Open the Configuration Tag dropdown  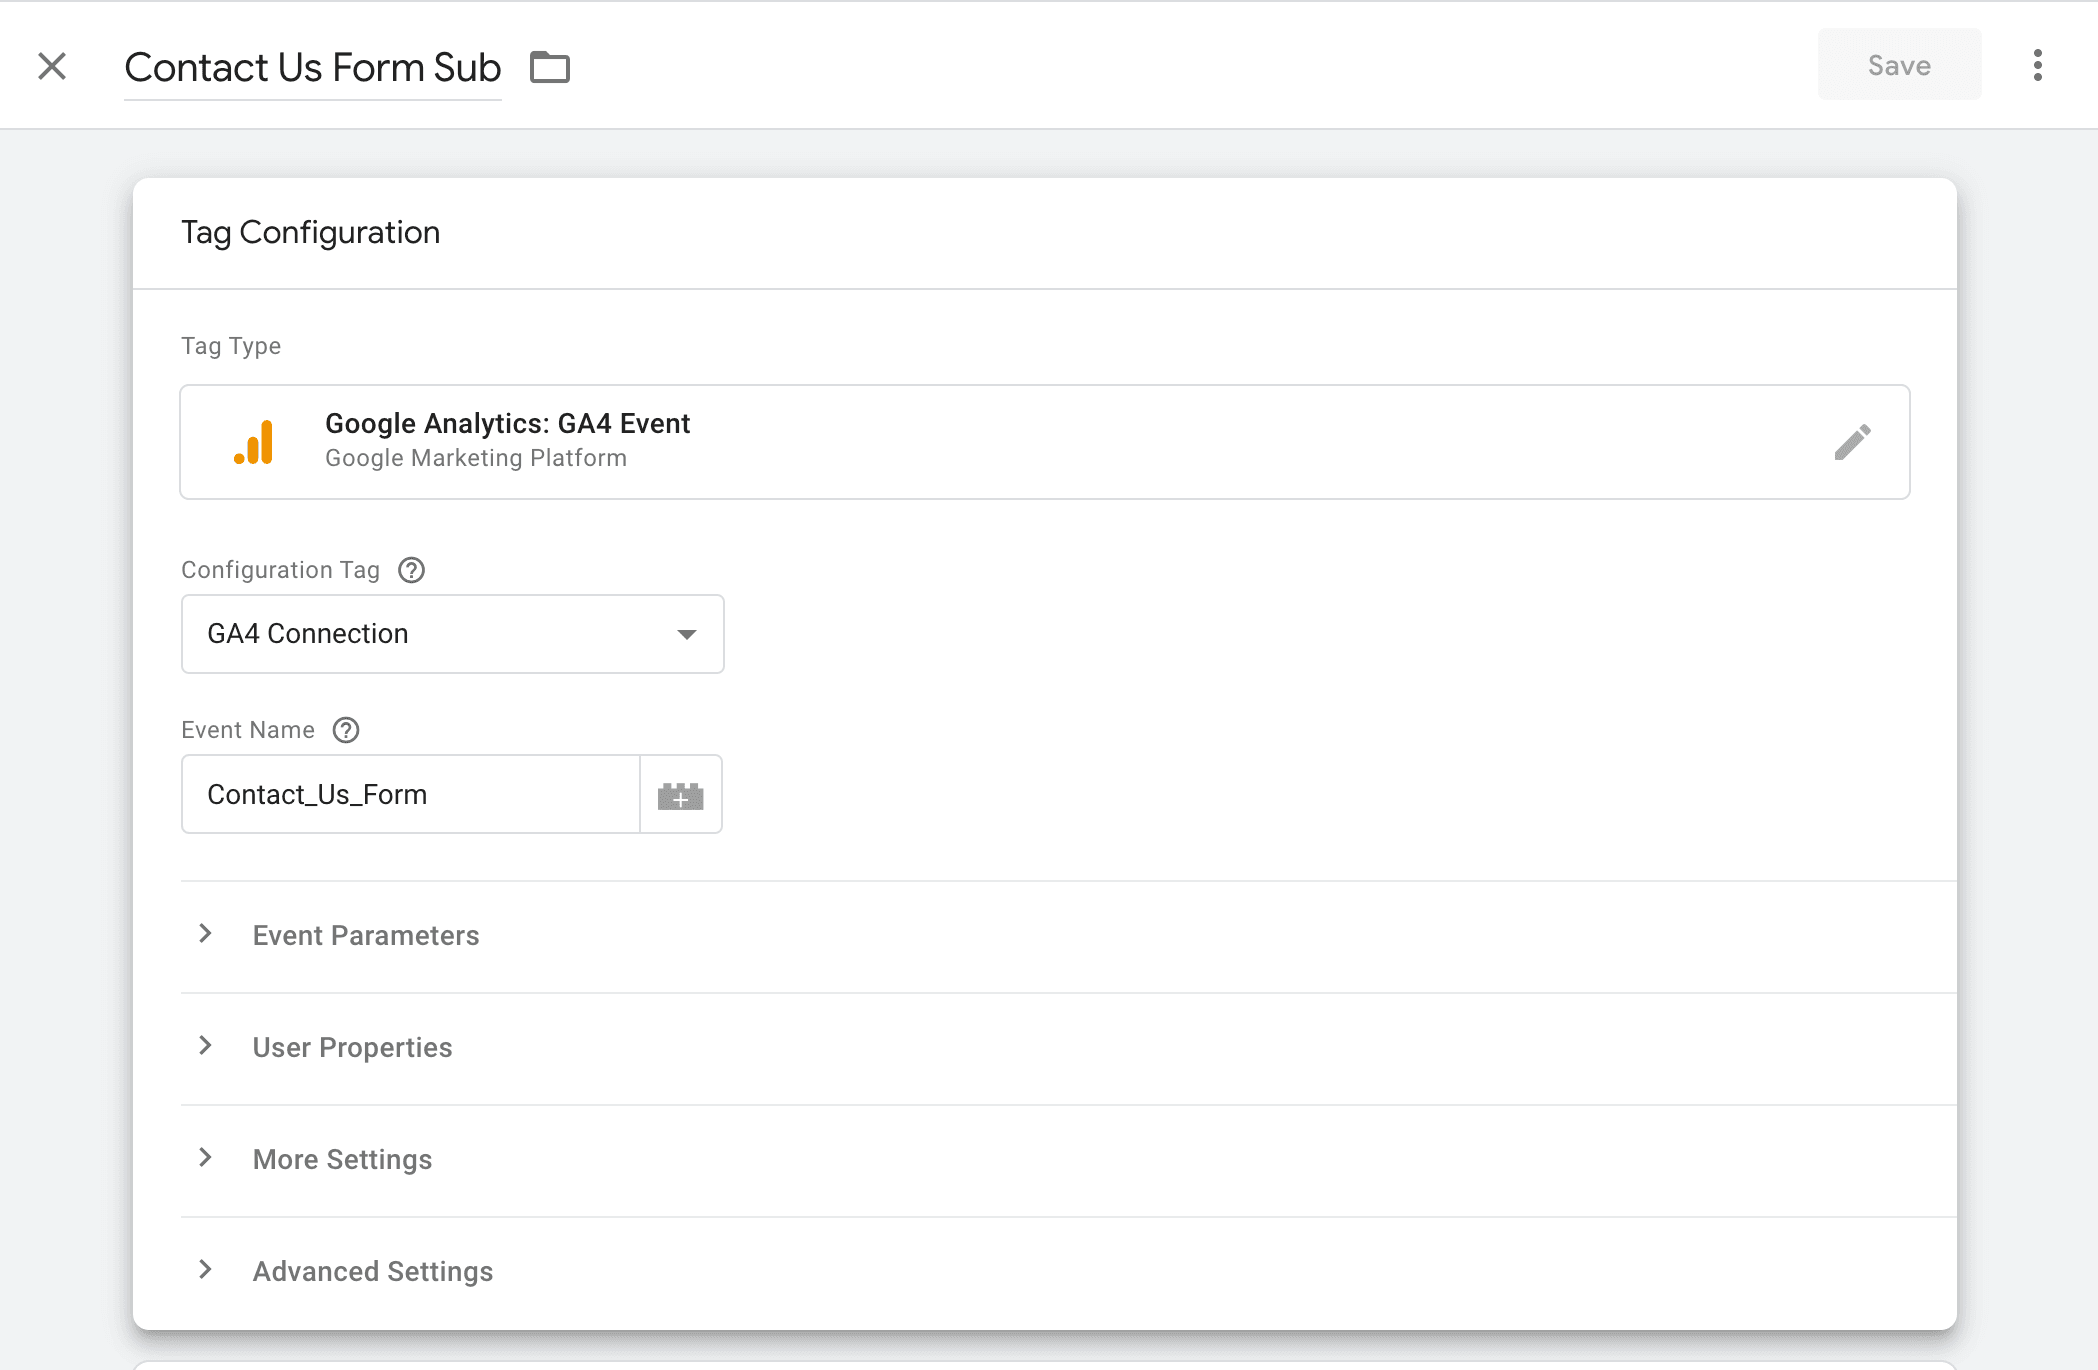(453, 631)
